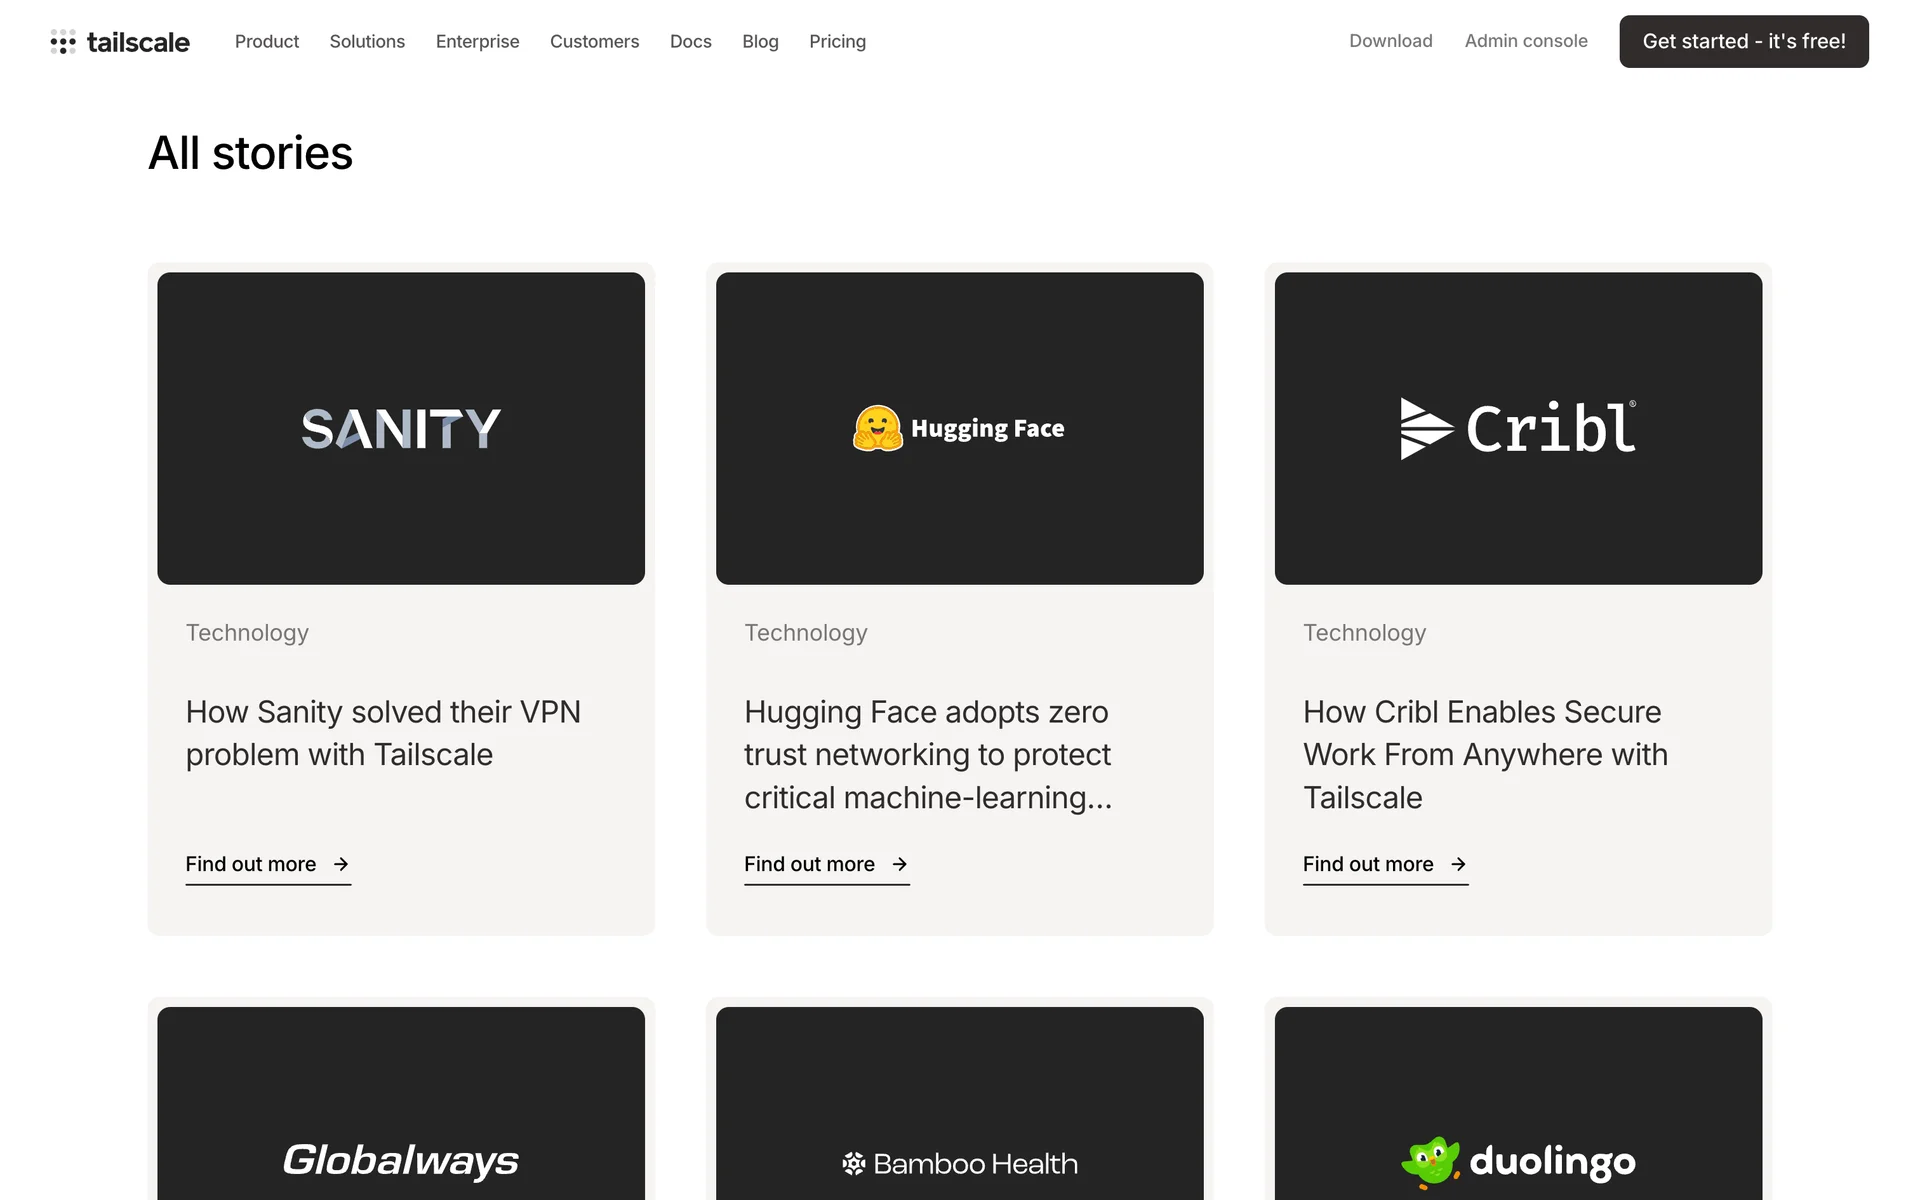
Task: Open Docs from the navigation bar
Action: [x=690, y=42]
